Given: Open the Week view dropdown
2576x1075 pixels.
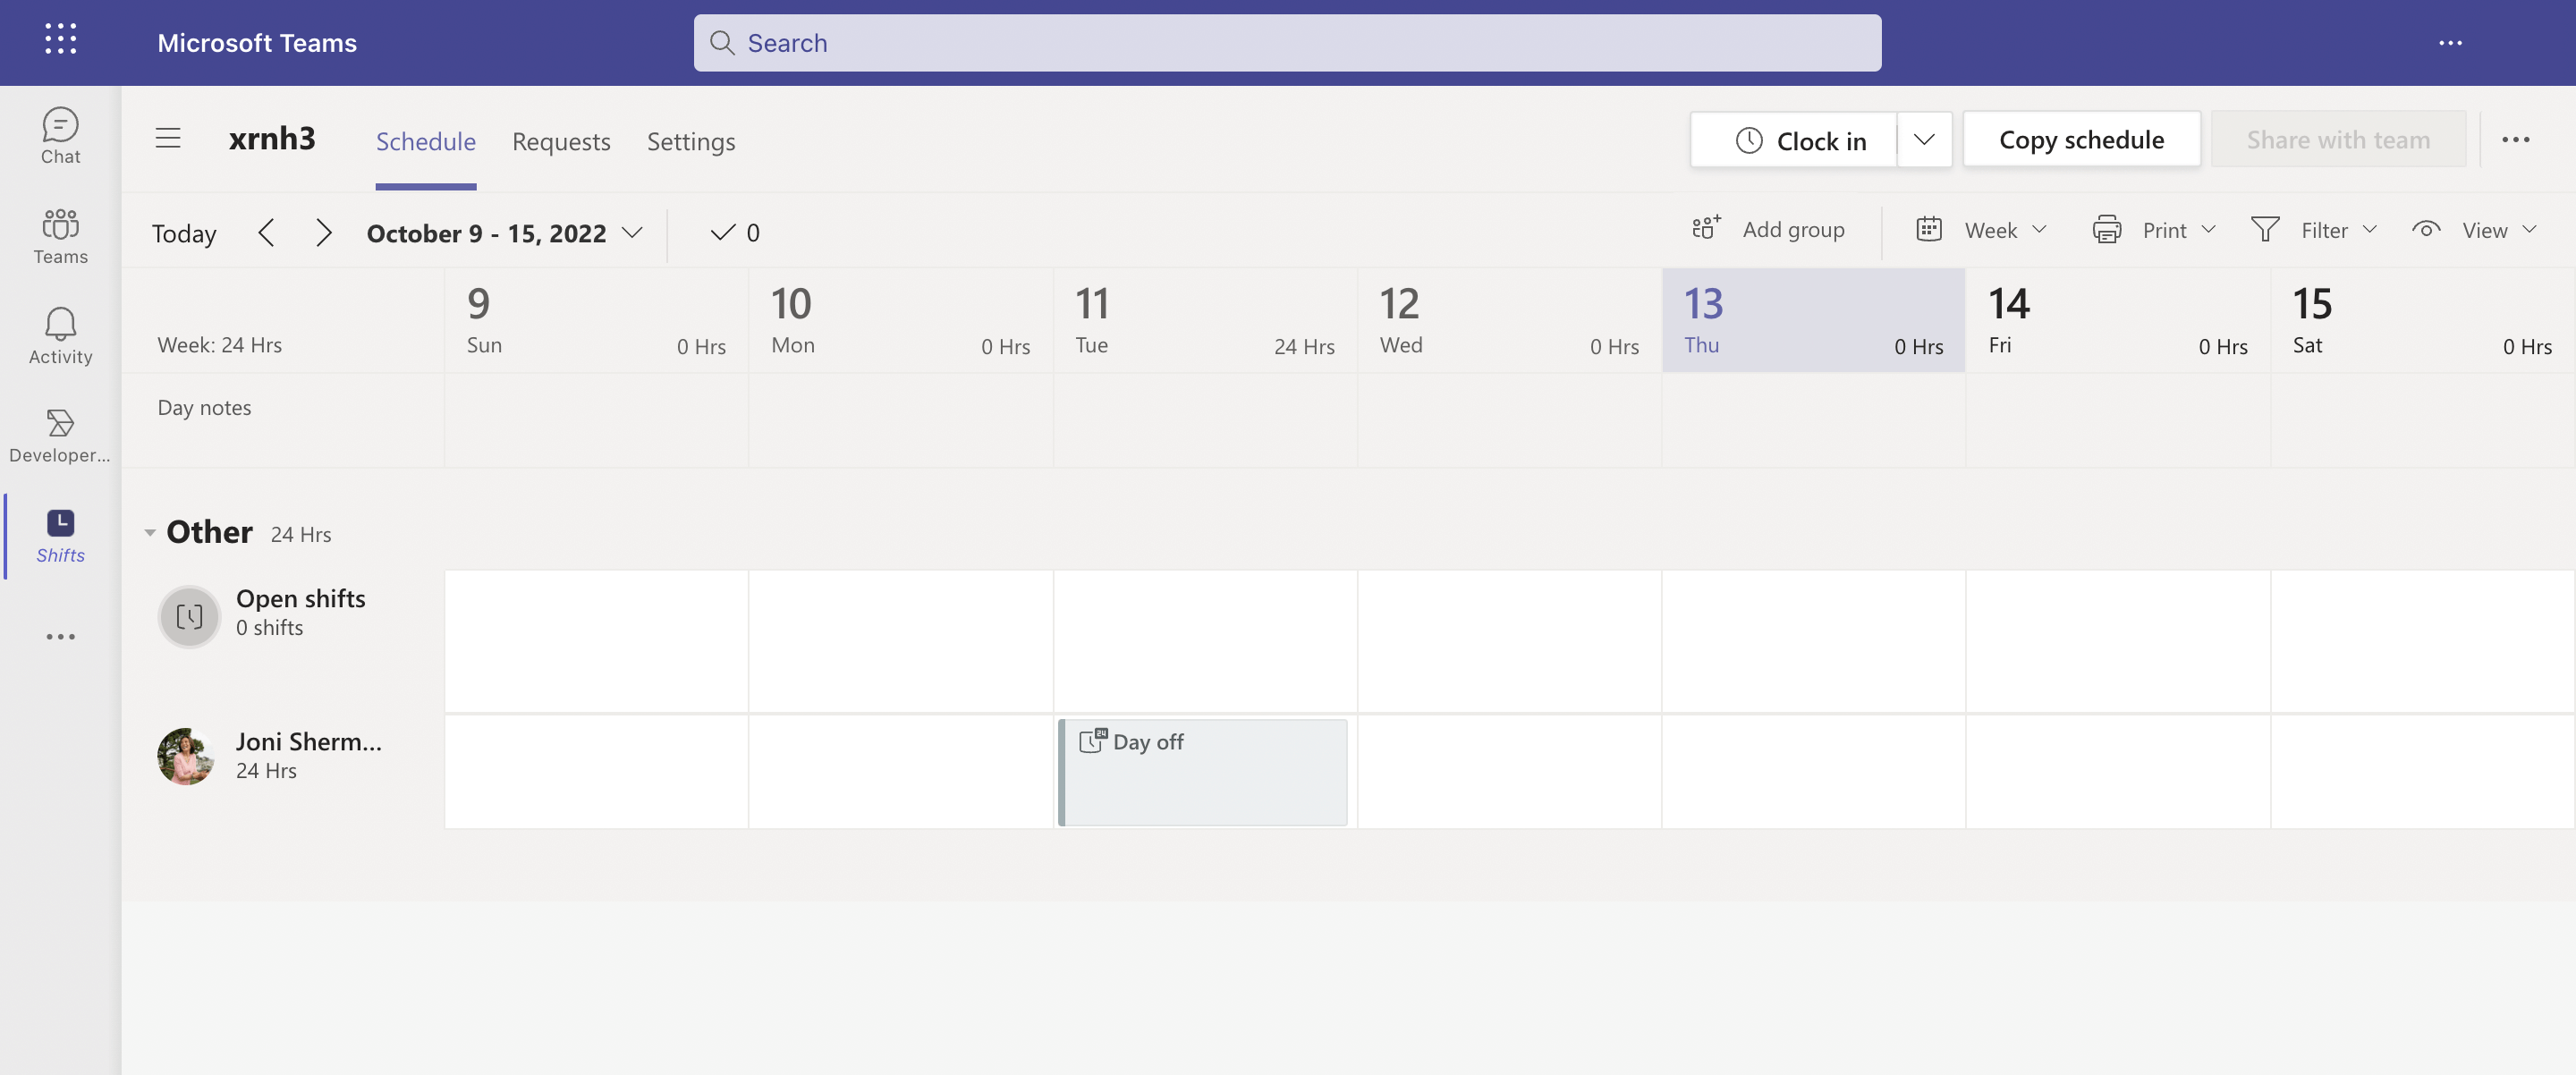Looking at the screenshot, I should pyautogui.click(x=1982, y=230).
